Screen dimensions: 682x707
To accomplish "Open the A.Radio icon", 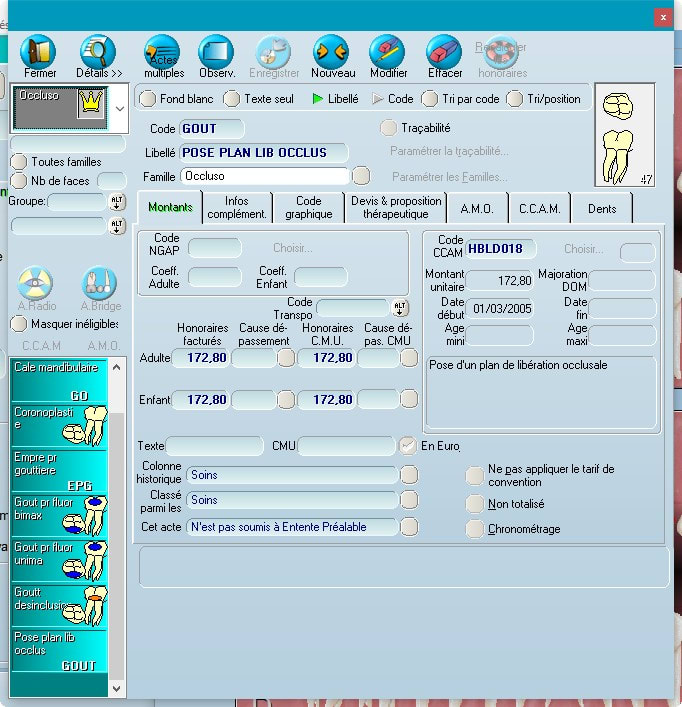I will coord(35,285).
